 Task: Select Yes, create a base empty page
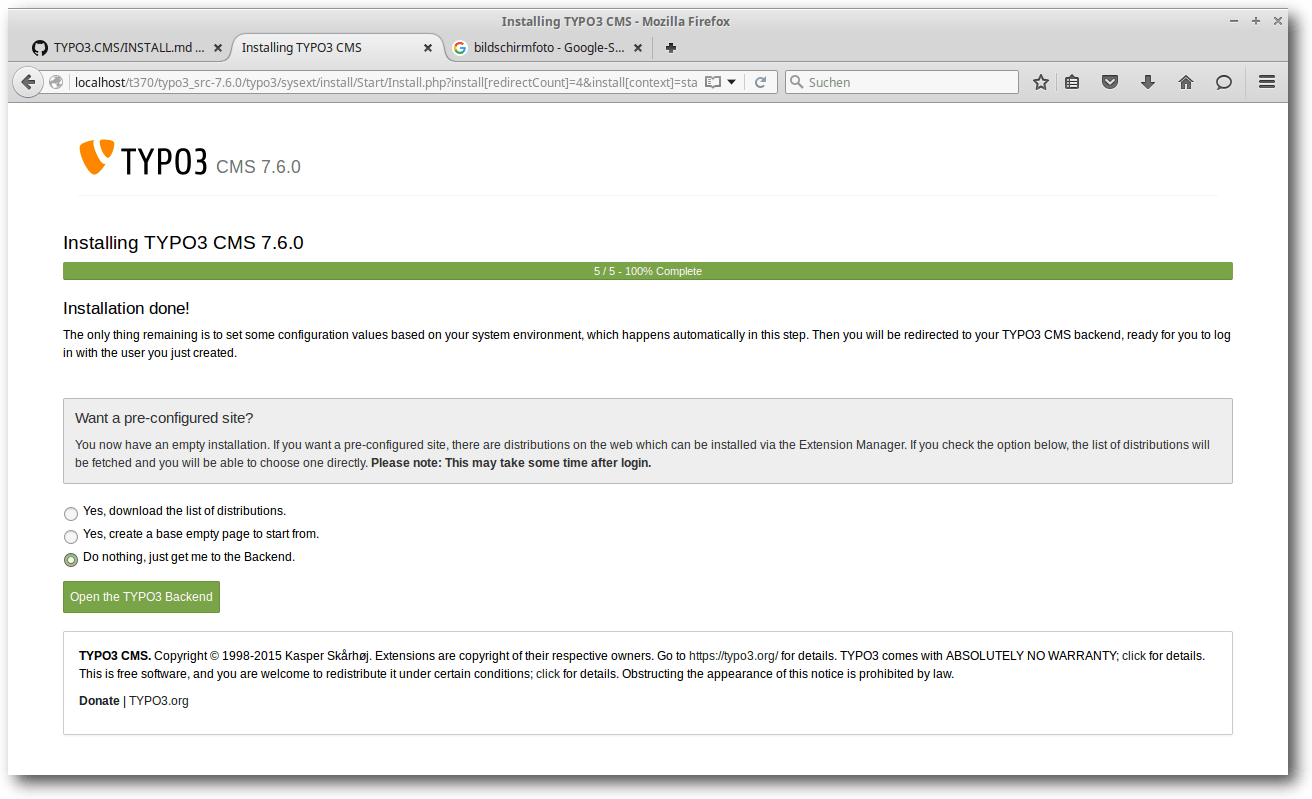[x=71, y=536]
